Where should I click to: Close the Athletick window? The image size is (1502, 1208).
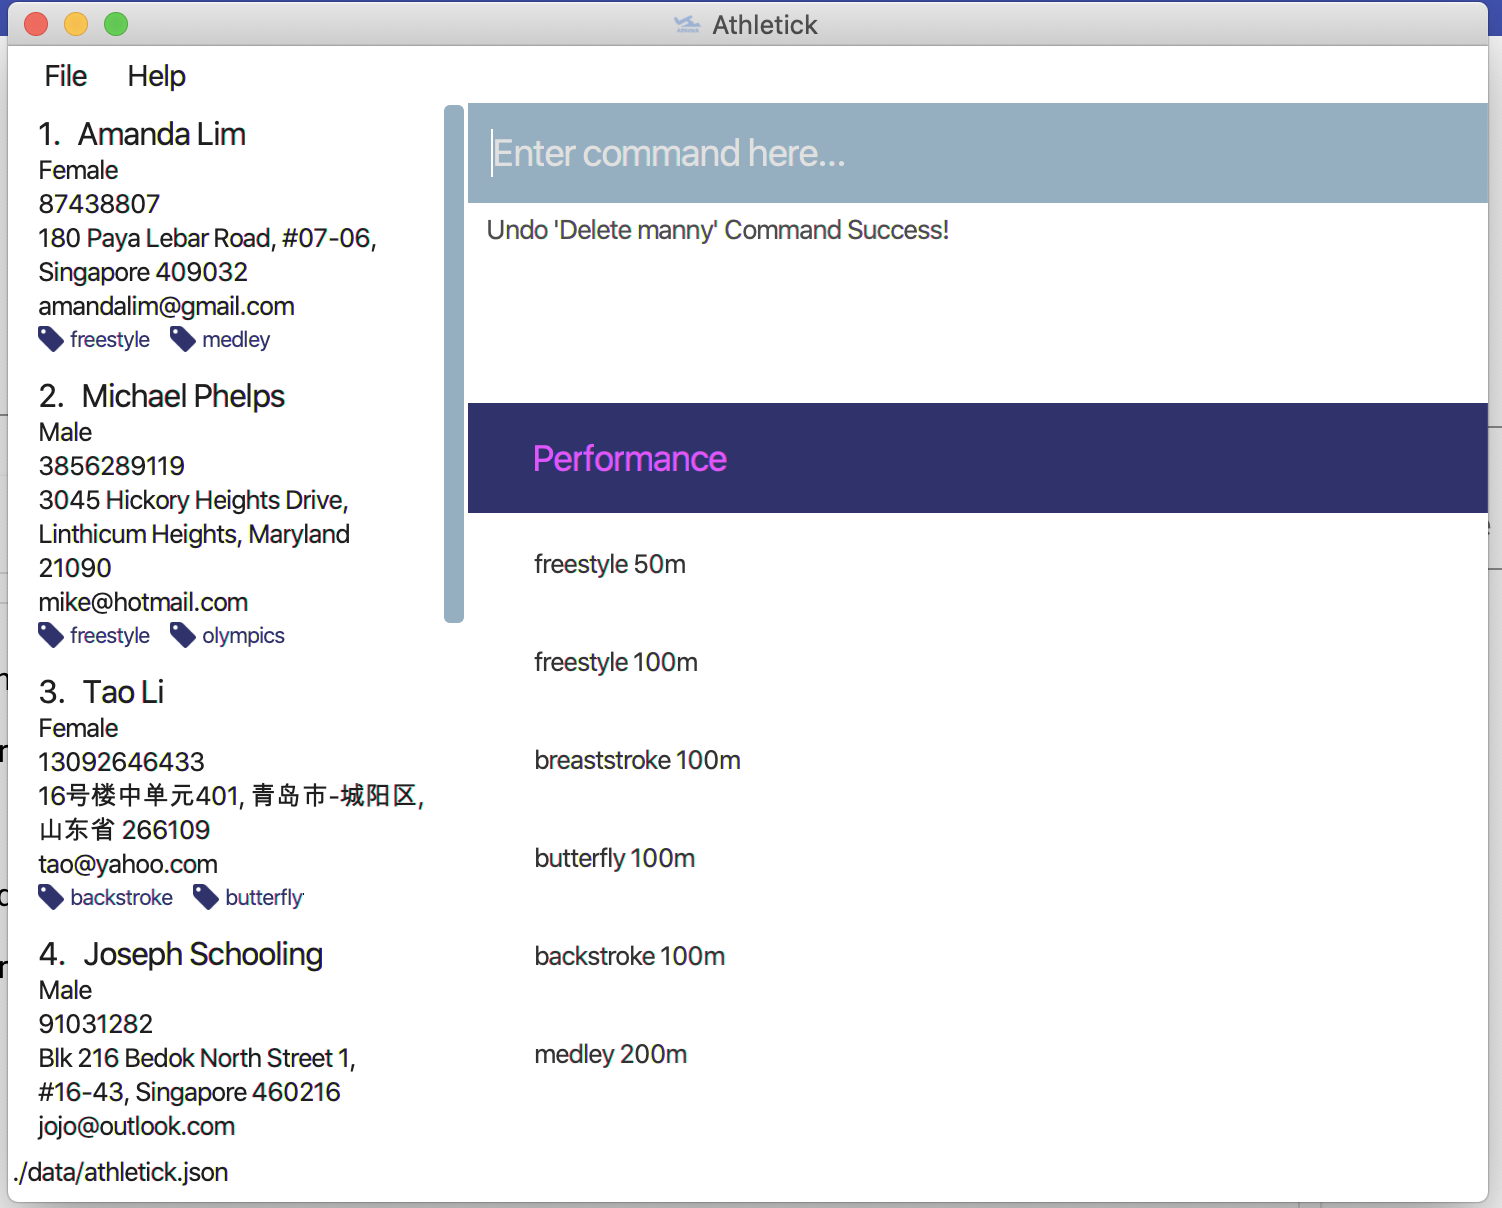36,24
